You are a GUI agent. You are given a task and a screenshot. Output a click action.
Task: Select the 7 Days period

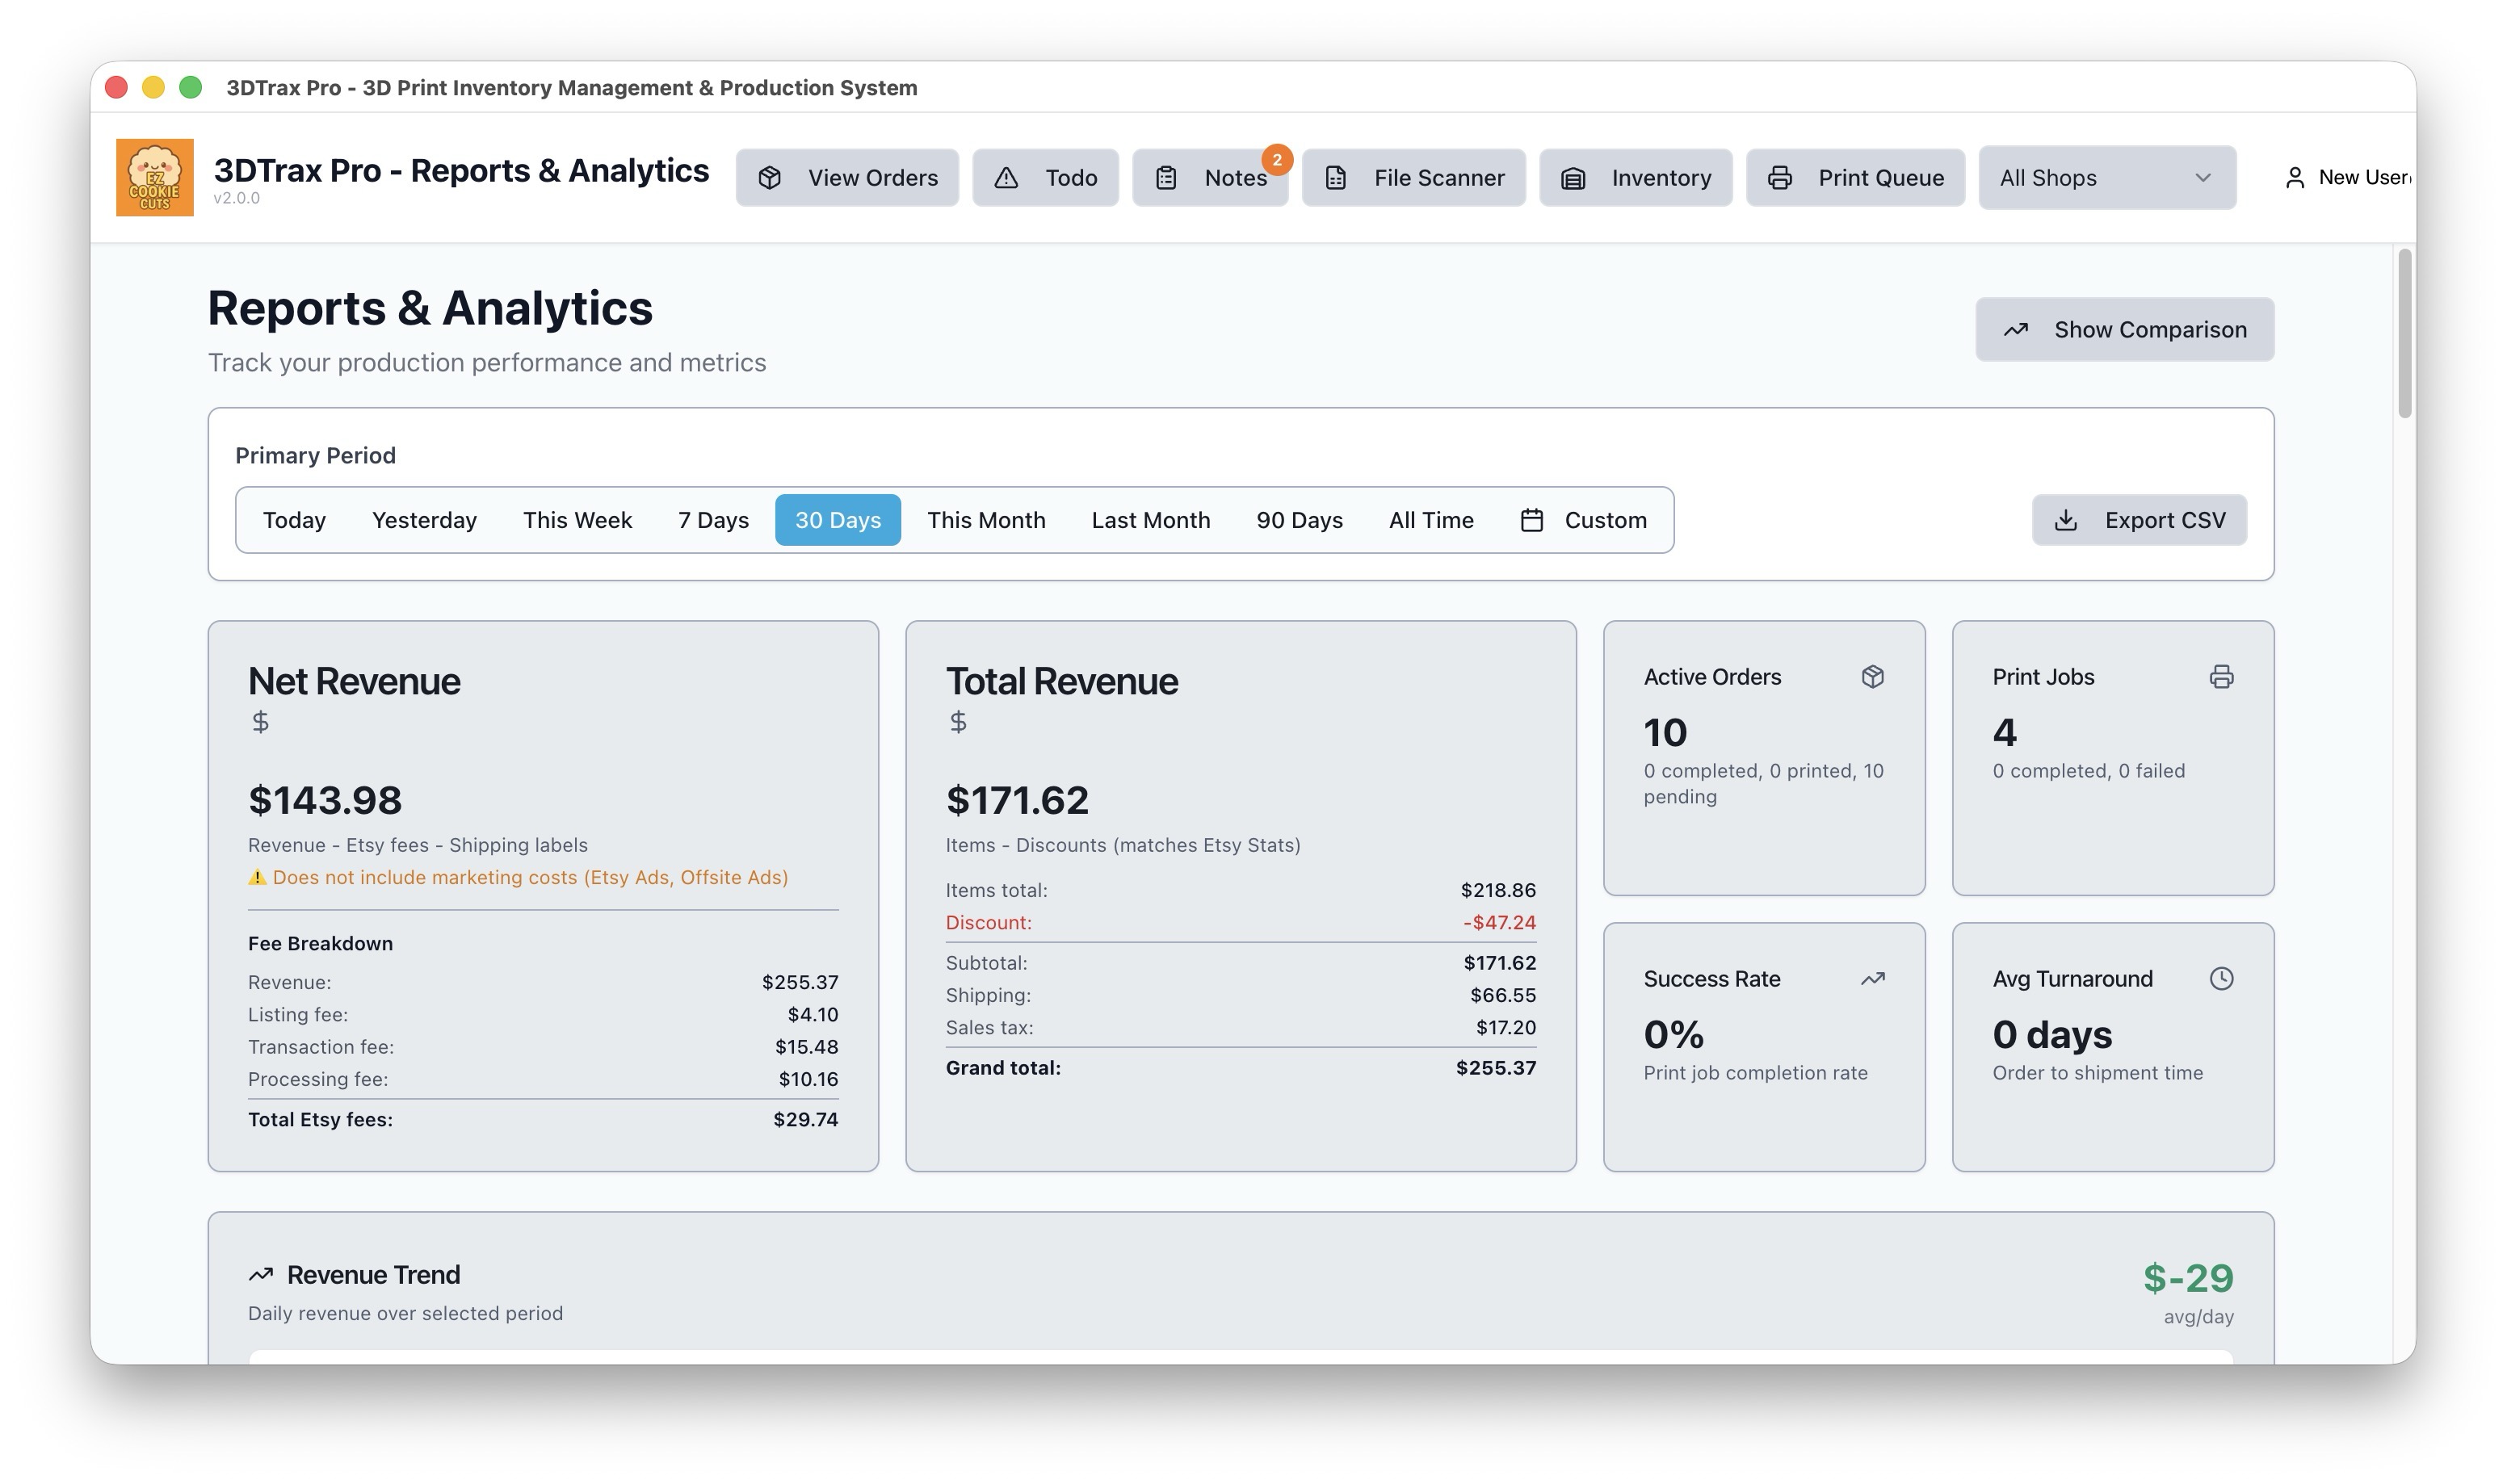tap(713, 520)
